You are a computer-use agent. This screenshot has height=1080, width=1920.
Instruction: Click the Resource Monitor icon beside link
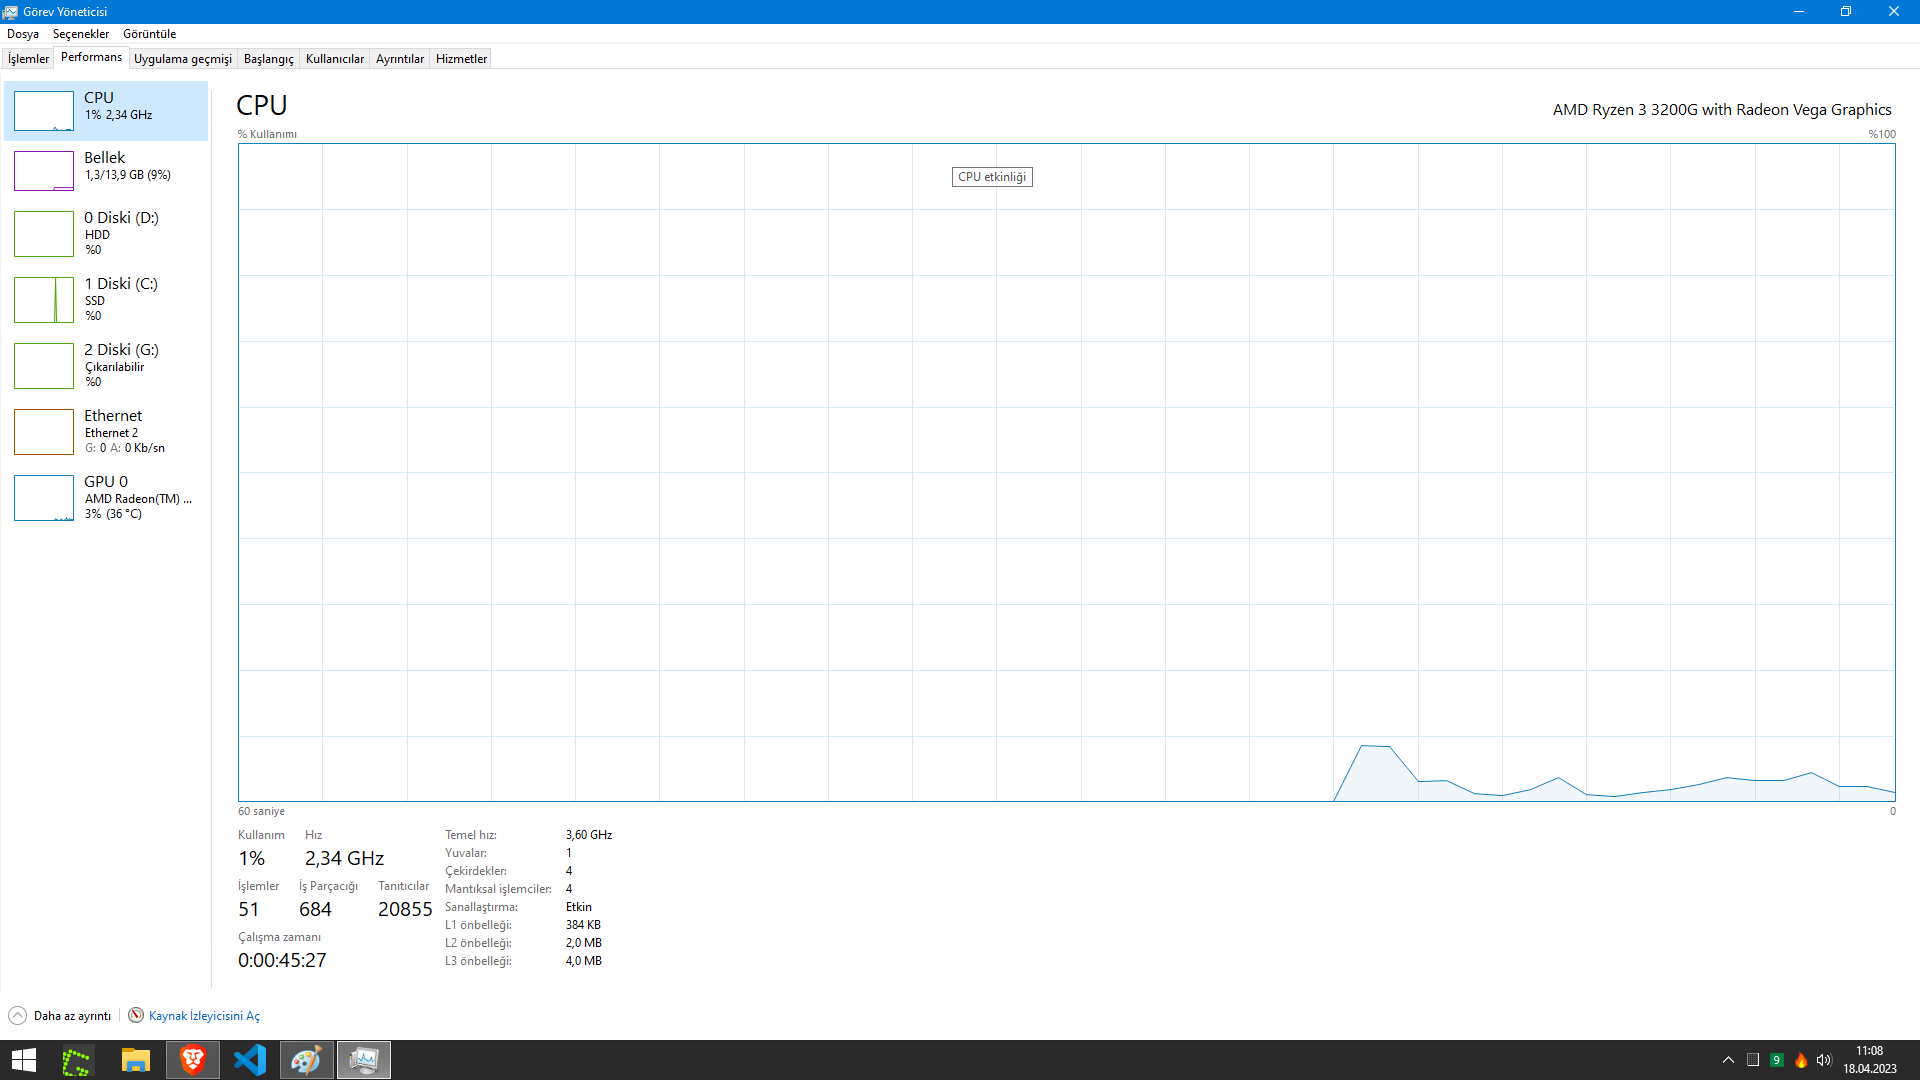(136, 1016)
